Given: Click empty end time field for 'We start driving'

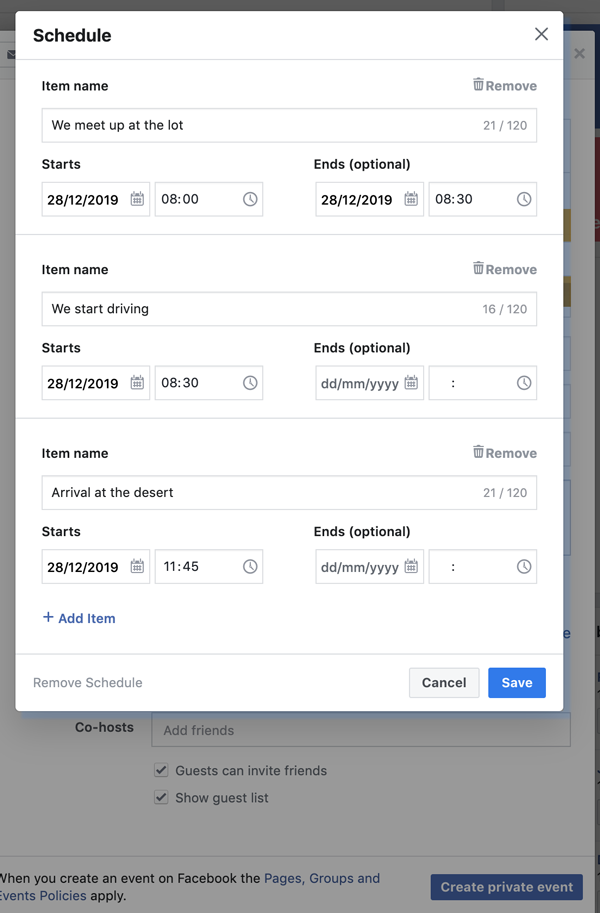Looking at the screenshot, I should click(482, 383).
